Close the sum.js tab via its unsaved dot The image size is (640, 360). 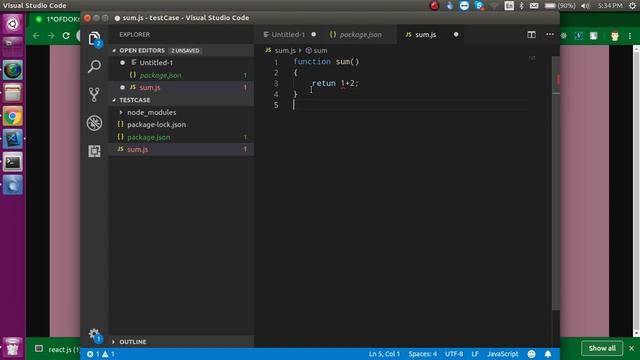[456, 35]
